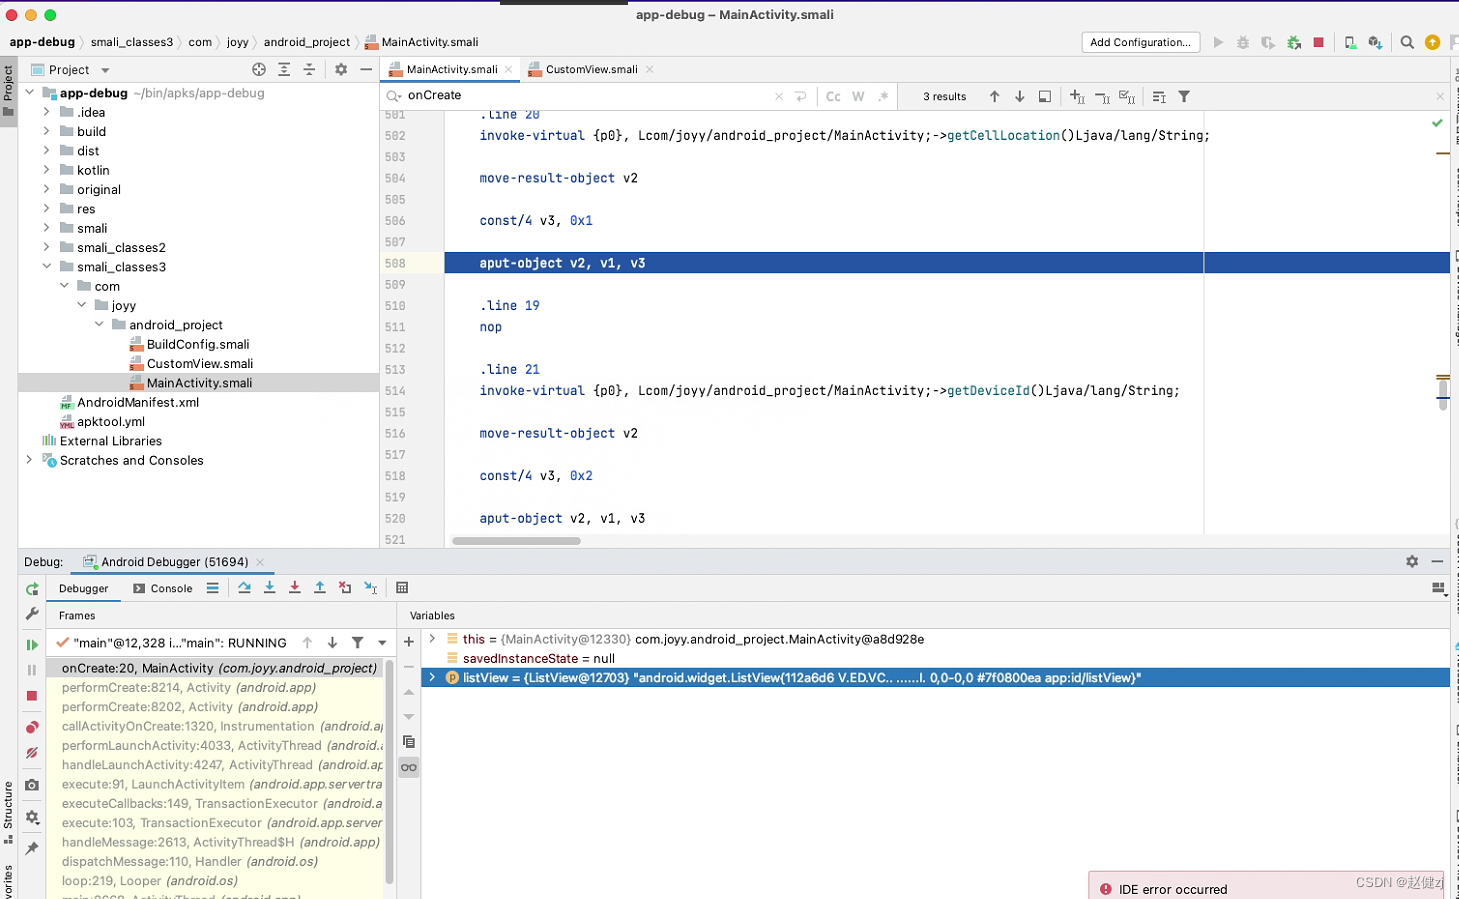Expand the 'this' variable node
This screenshot has height=899, width=1459.
point(432,639)
